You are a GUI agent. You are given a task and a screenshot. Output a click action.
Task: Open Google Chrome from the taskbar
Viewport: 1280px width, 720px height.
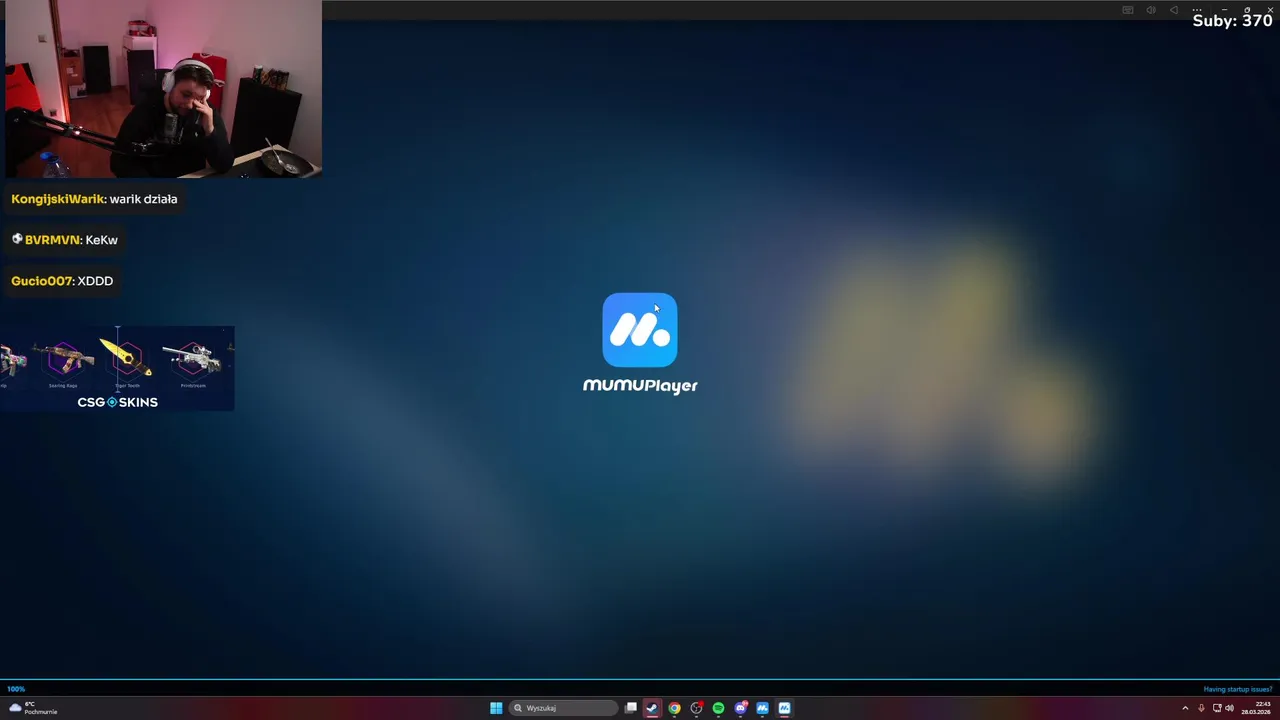(675, 708)
